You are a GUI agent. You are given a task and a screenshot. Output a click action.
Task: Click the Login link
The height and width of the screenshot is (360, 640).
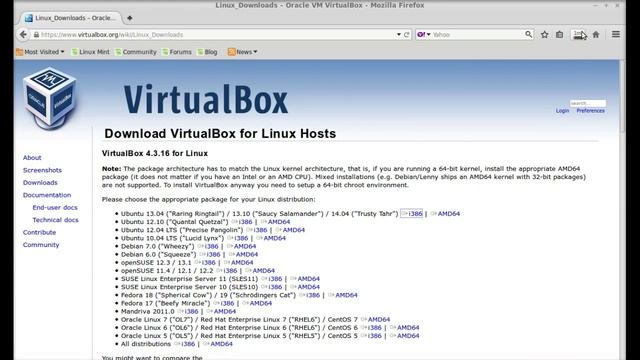[x=562, y=111]
